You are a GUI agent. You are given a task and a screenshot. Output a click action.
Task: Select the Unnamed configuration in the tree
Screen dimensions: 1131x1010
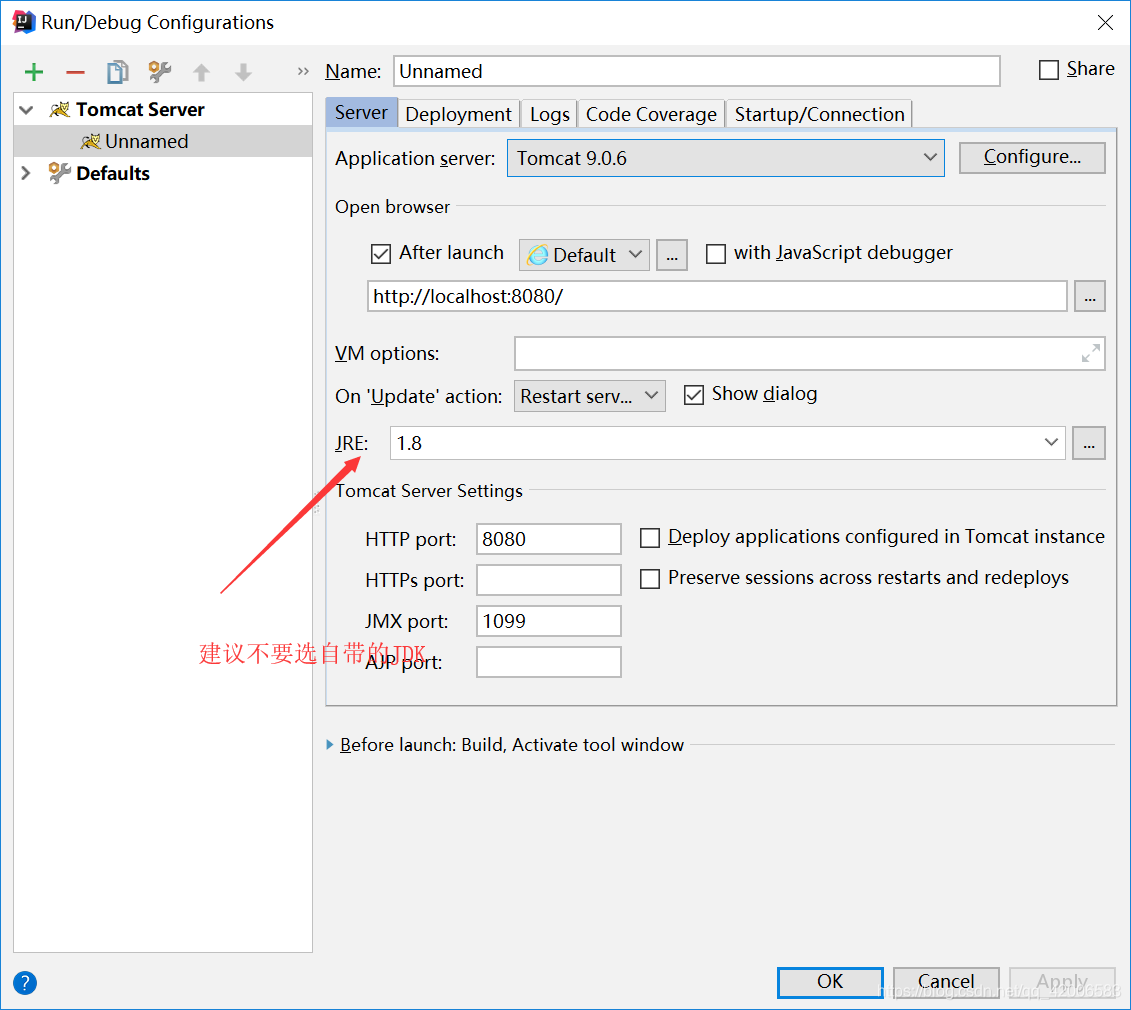[x=163, y=141]
